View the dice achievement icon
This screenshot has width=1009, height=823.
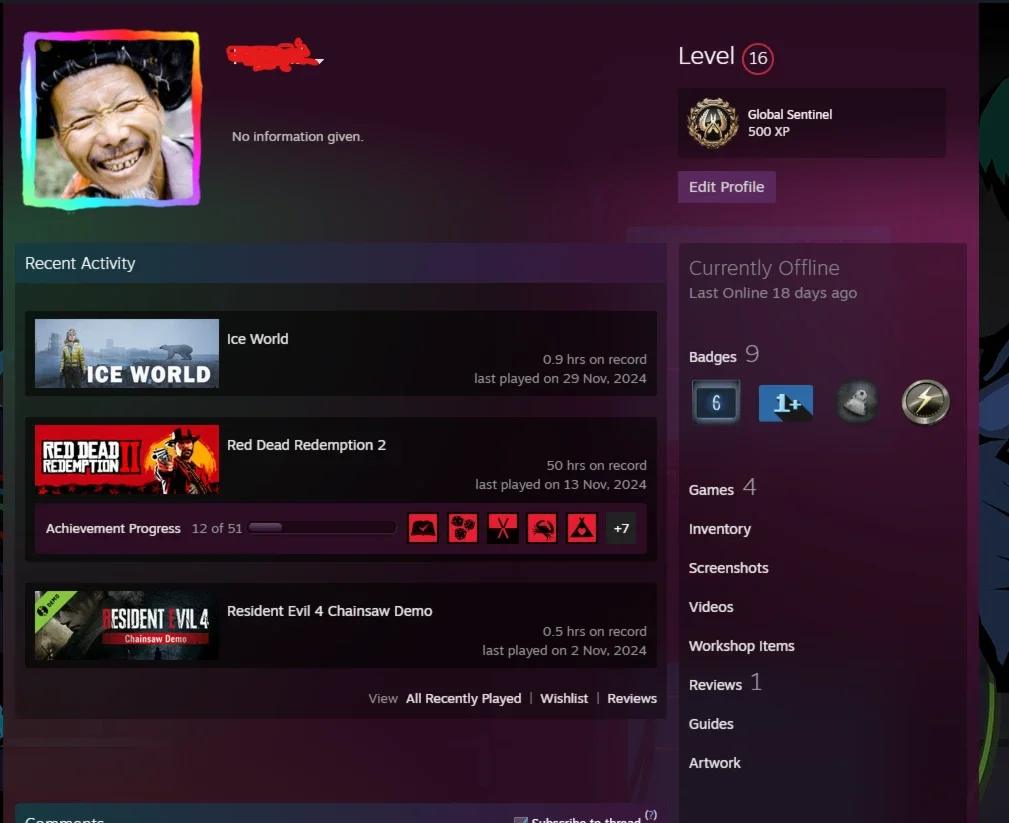(x=463, y=528)
